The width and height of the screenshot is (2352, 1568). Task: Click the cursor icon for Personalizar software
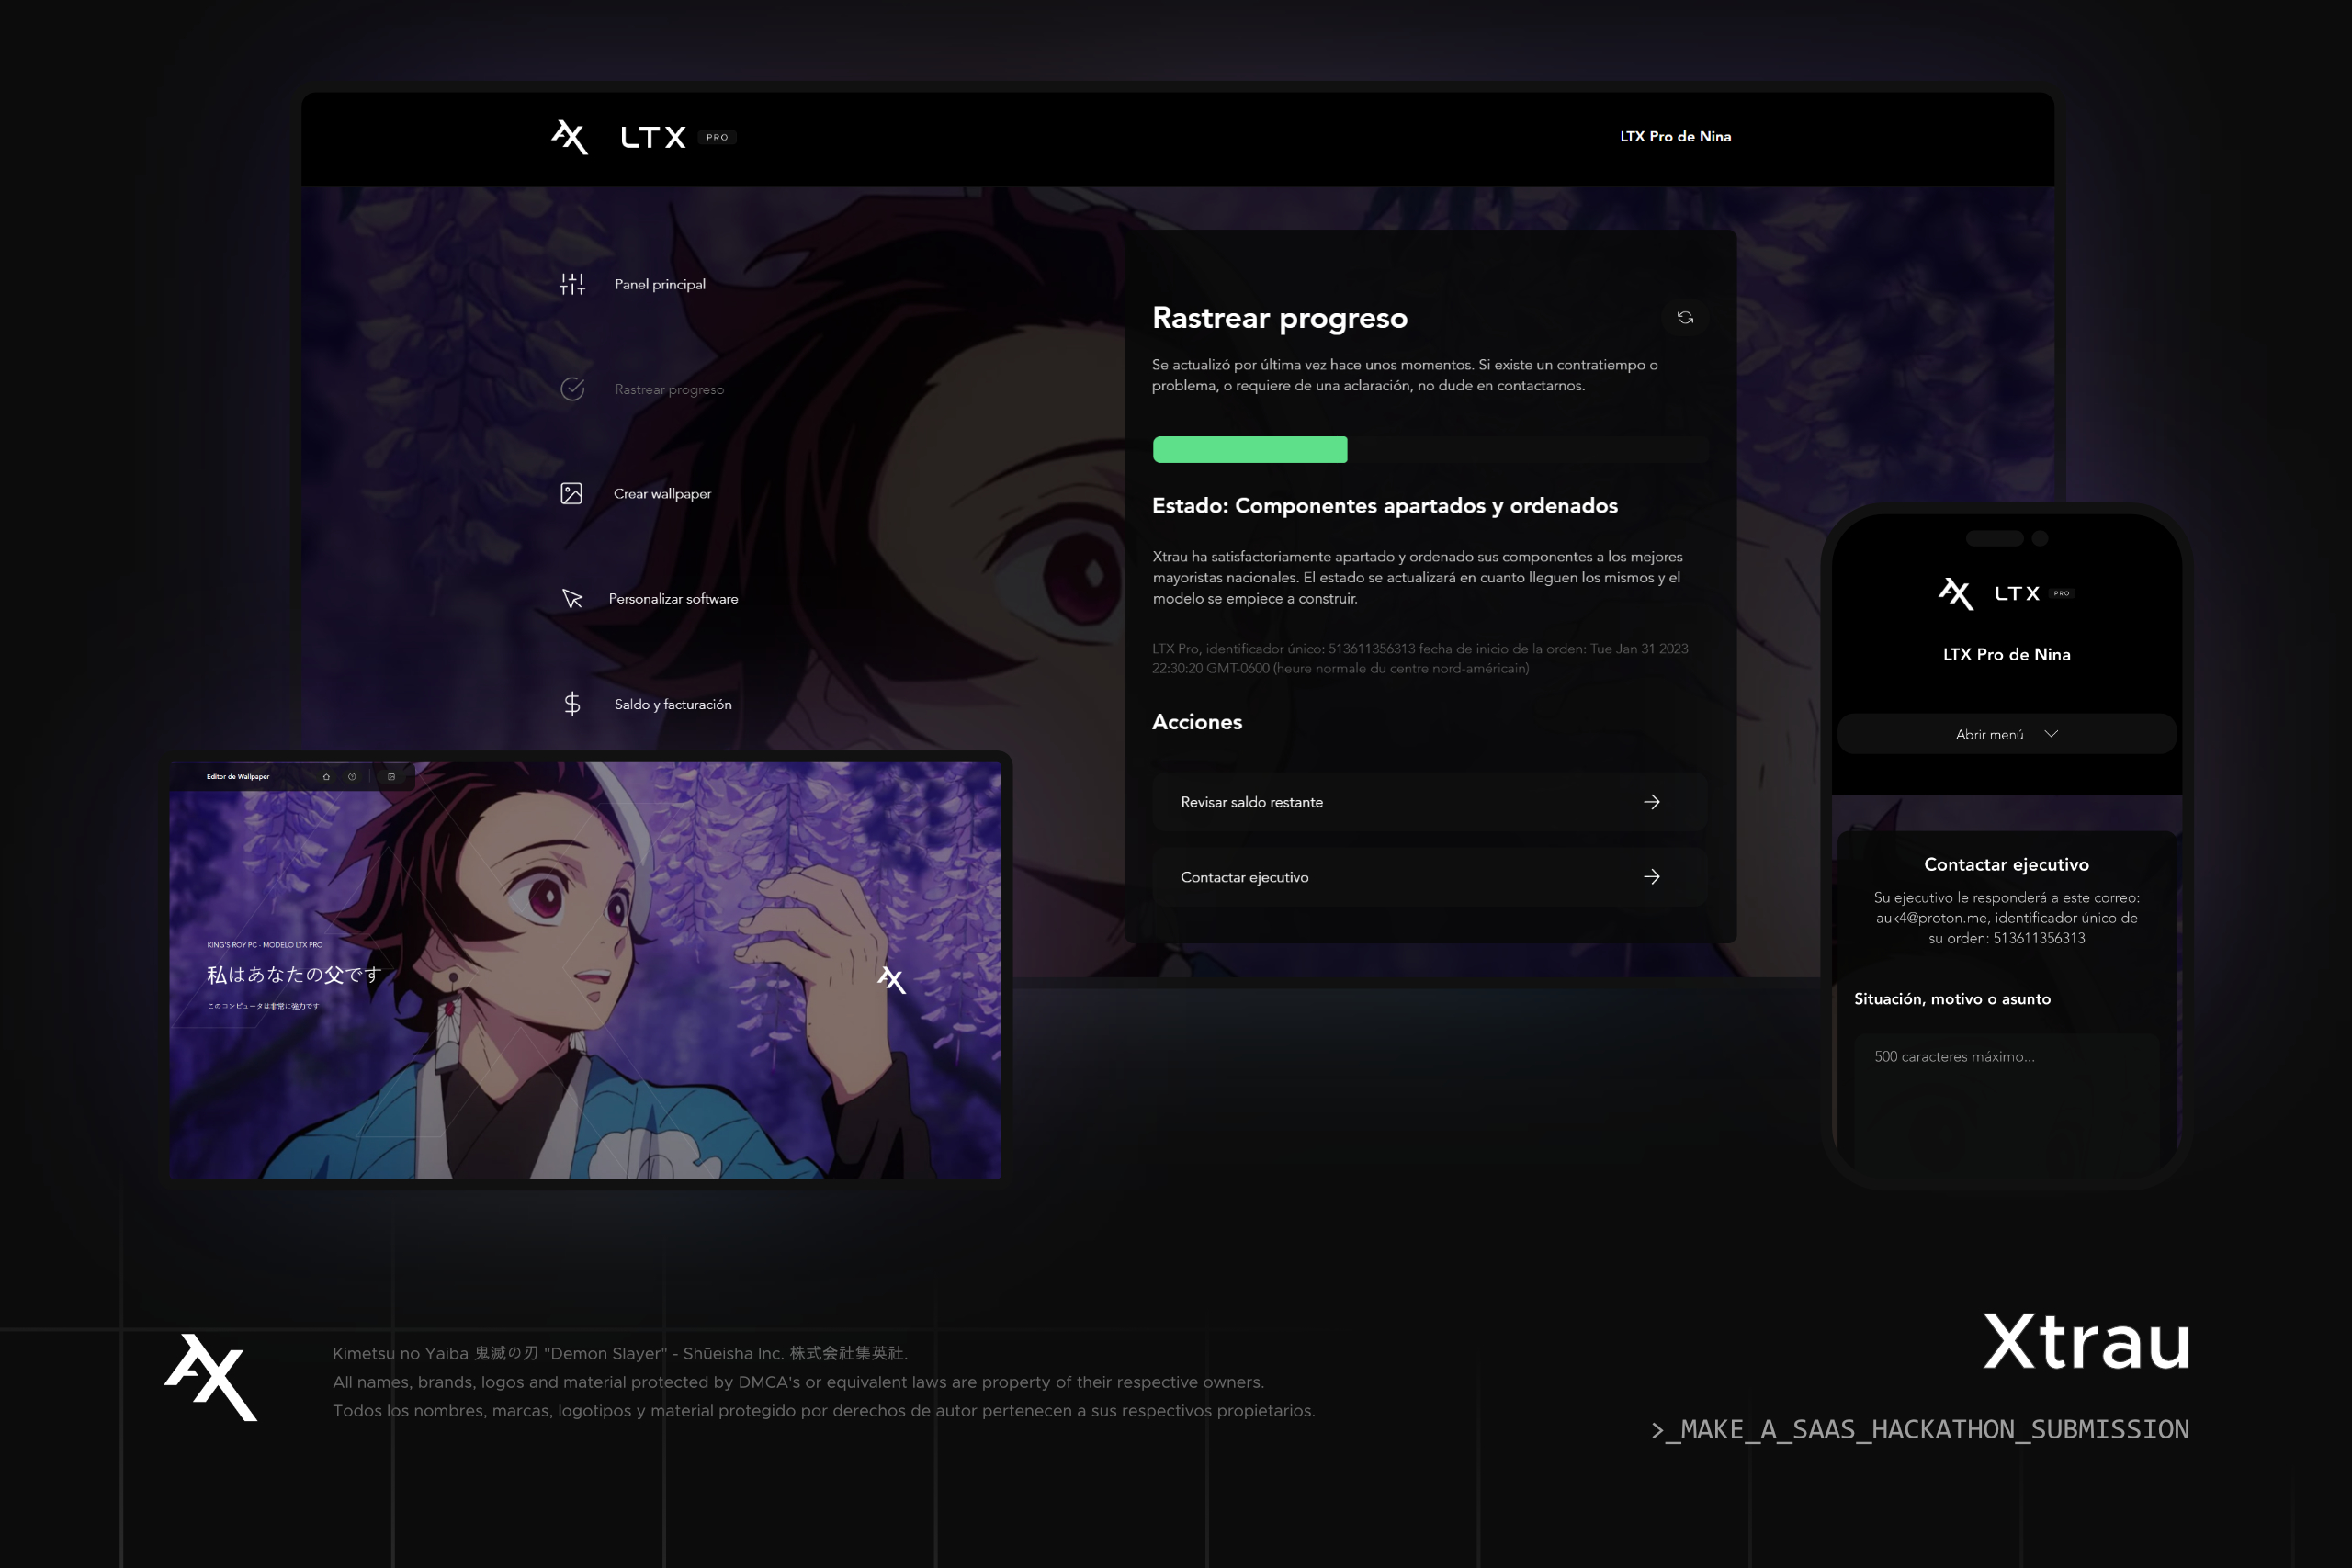tap(572, 599)
